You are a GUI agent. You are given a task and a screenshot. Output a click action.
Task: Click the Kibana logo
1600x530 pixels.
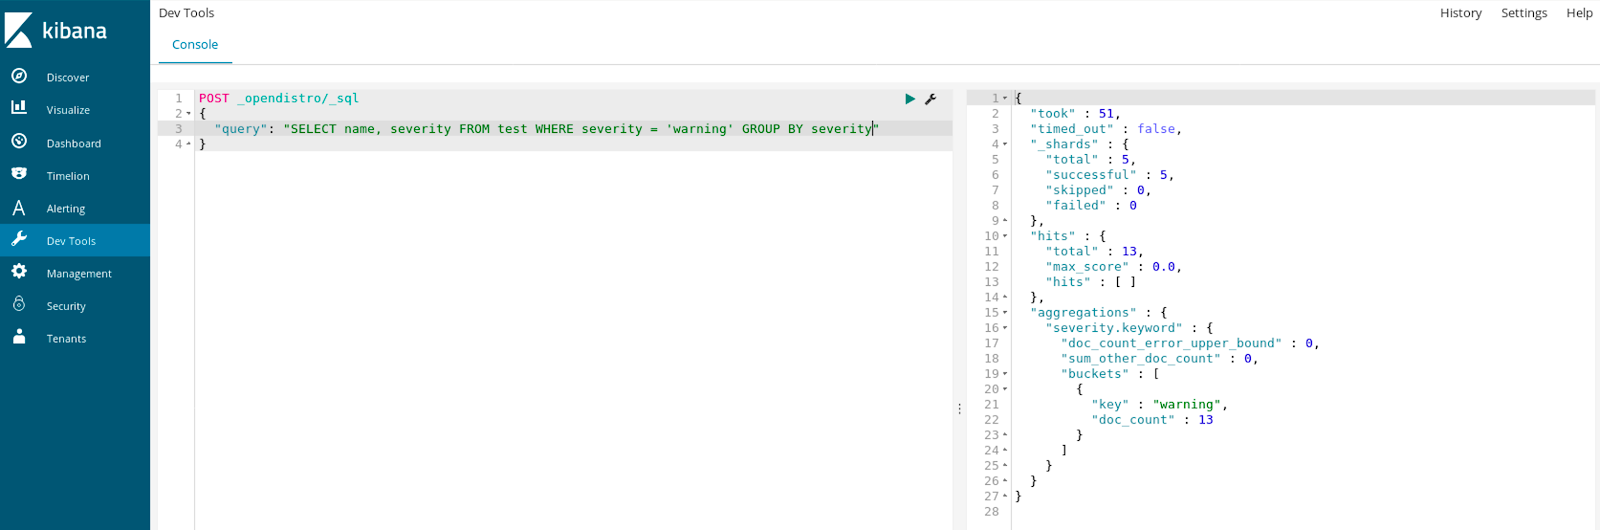[56, 30]
